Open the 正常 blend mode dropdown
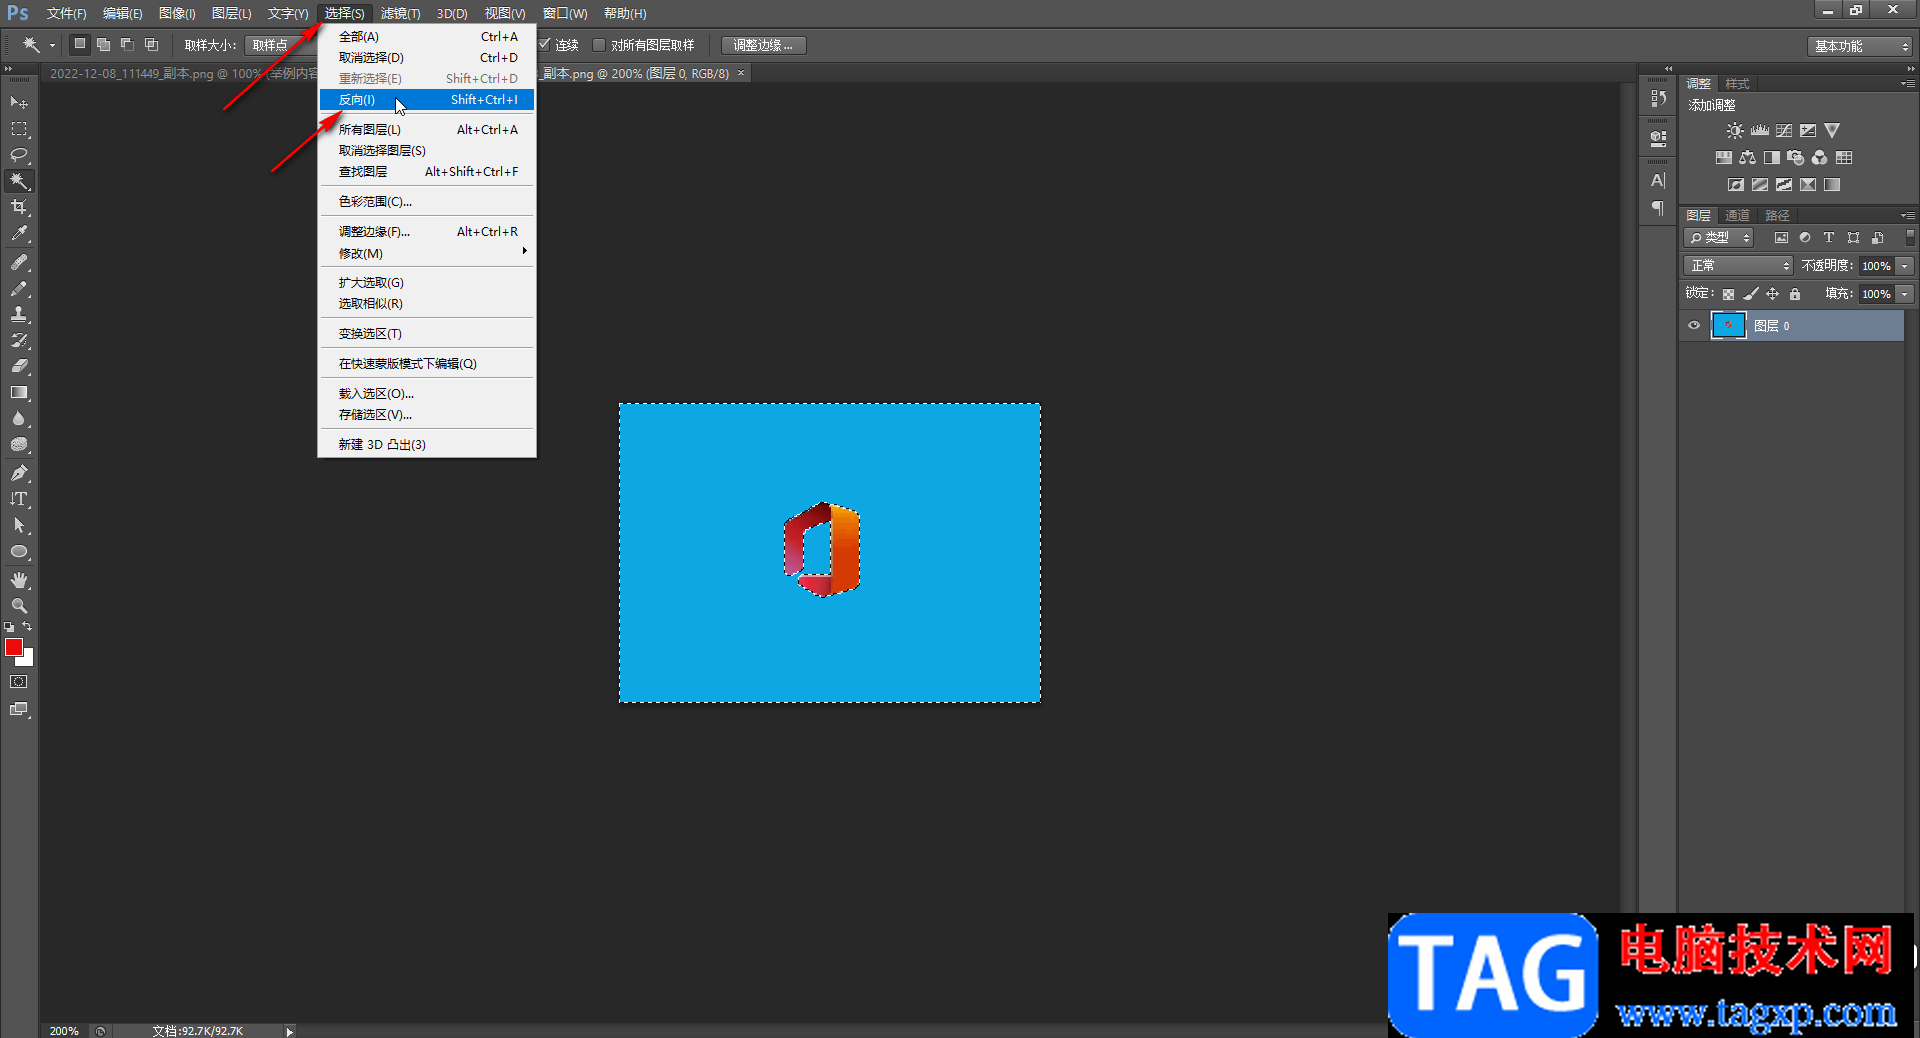Viewport: 1920px width, 1038px height. [1738, 266]
